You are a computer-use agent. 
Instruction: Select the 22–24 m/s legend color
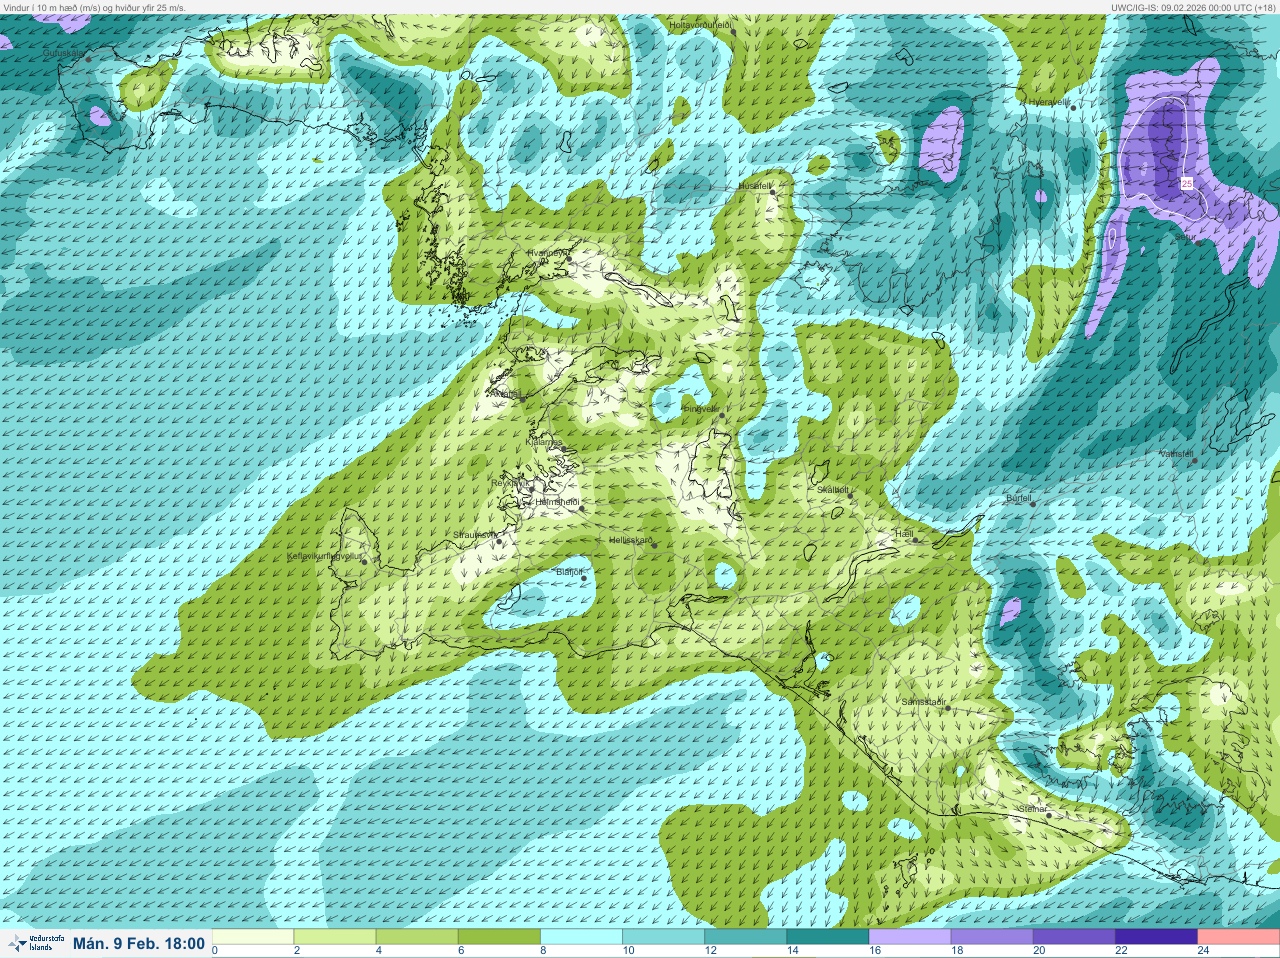click(1156, 937)
